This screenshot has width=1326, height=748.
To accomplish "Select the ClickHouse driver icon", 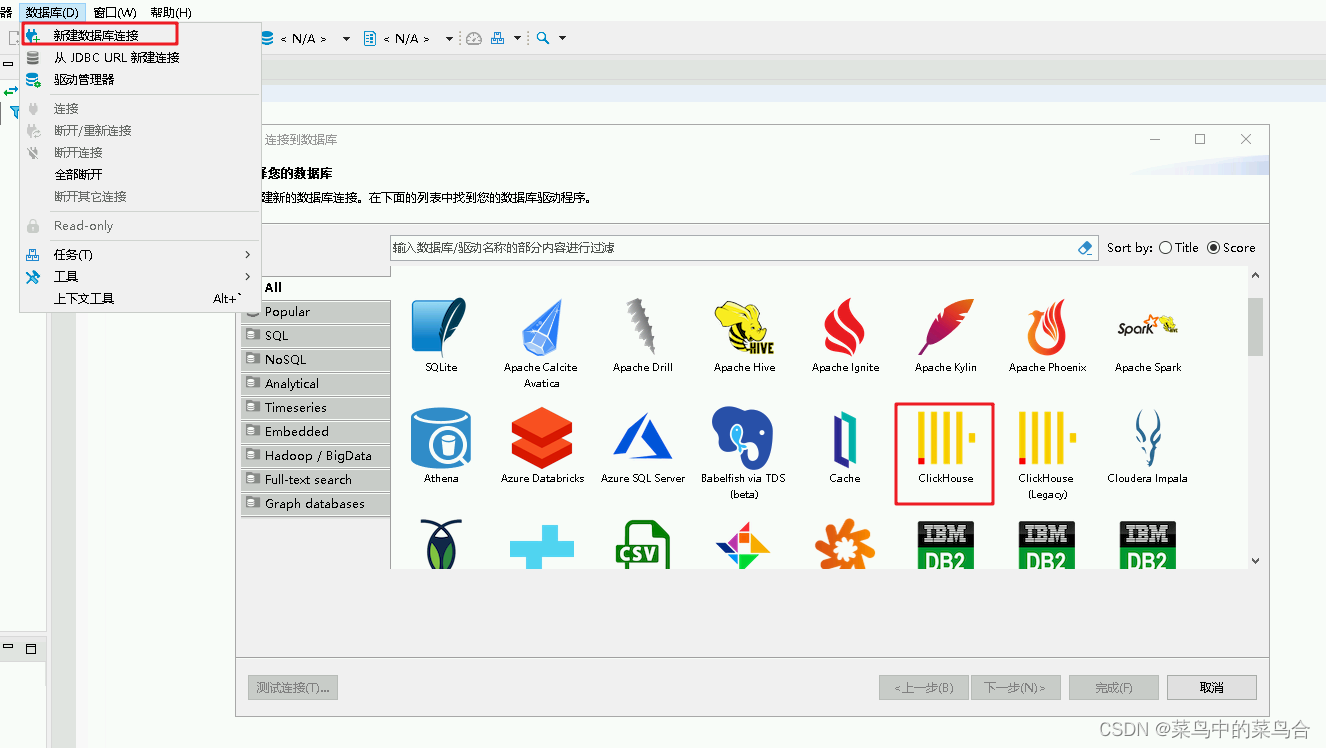I will [945, 446].
